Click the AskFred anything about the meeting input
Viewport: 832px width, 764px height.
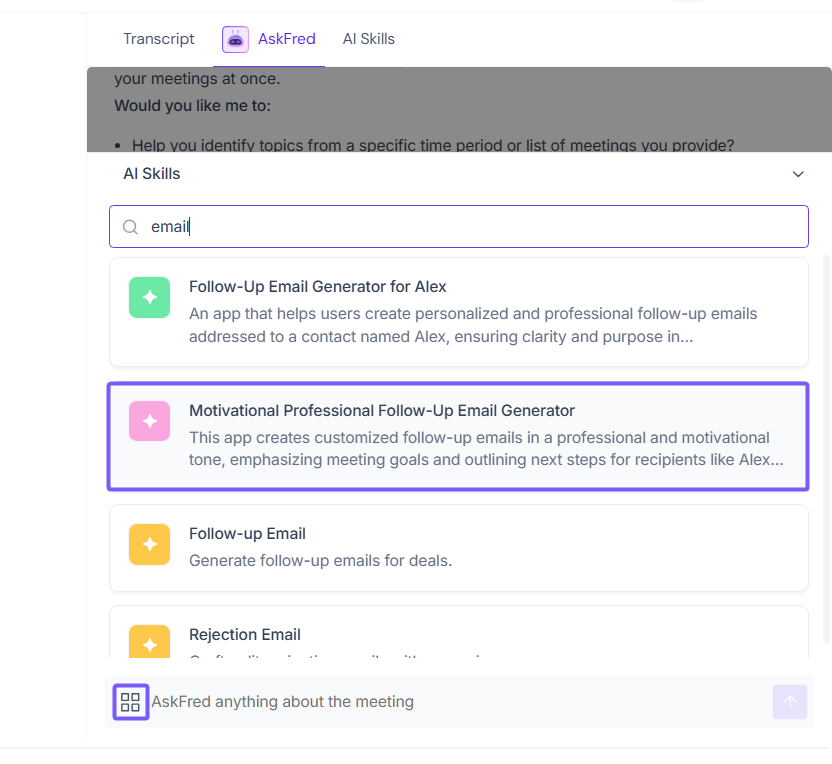[458, 702]
